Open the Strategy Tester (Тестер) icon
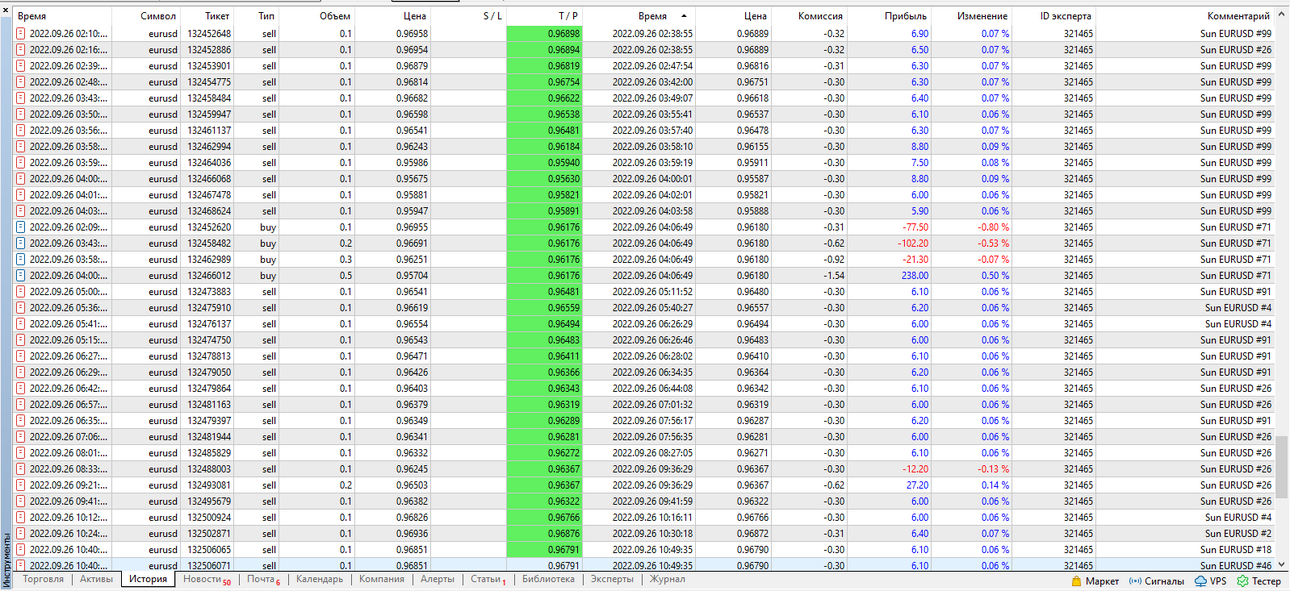Image resolution: width=1290 pixels, height=591 pixels. 1242,580
